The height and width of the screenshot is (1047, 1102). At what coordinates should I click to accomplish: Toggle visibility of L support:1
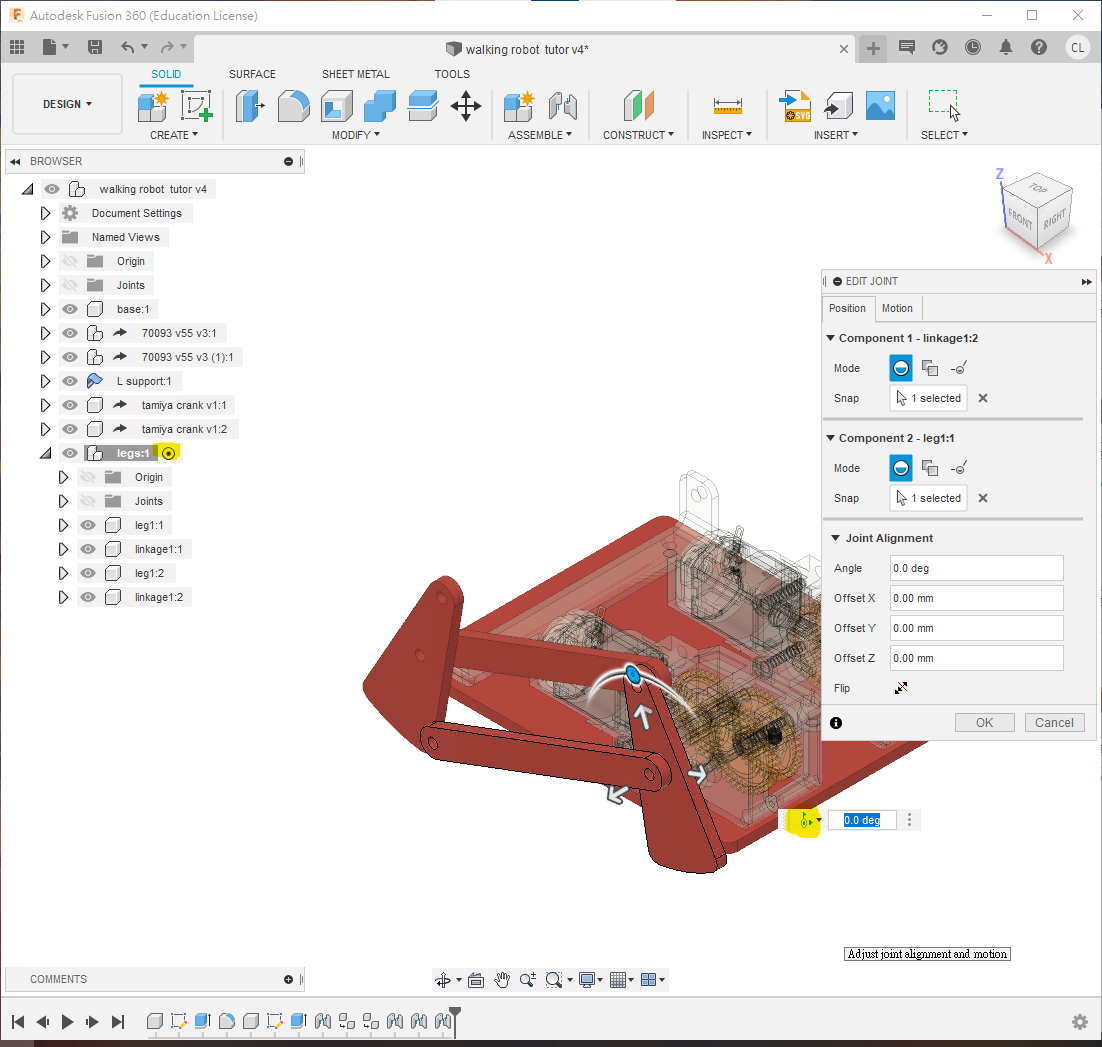[x=70, y=381]
